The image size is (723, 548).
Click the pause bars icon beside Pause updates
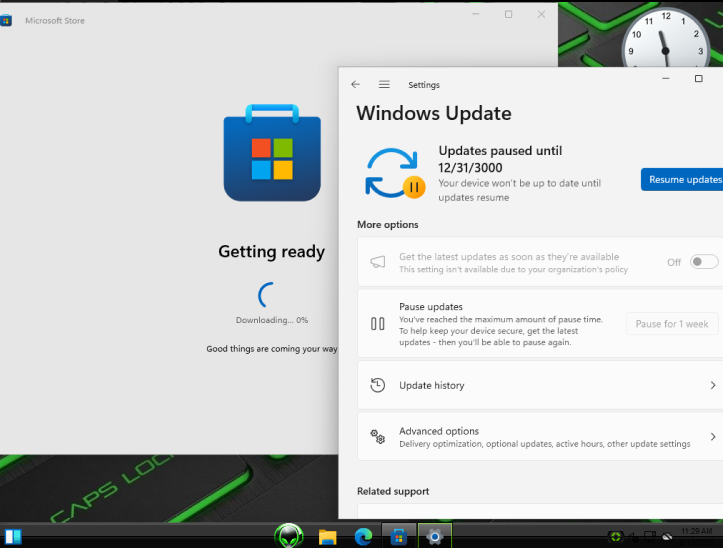click(378, 323)
